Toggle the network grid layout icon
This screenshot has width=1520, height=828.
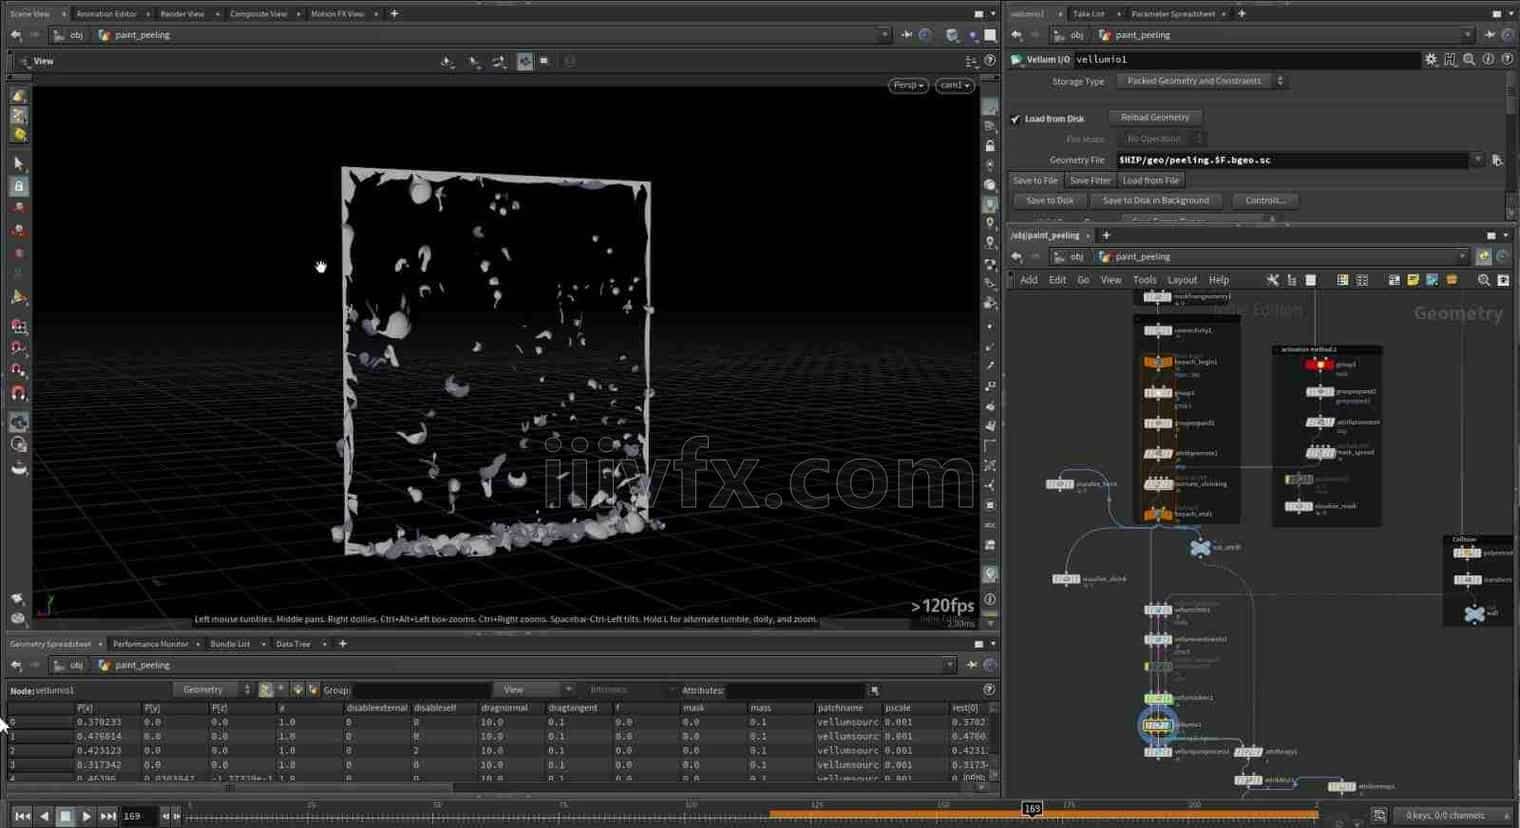[x=1362, y=280]
